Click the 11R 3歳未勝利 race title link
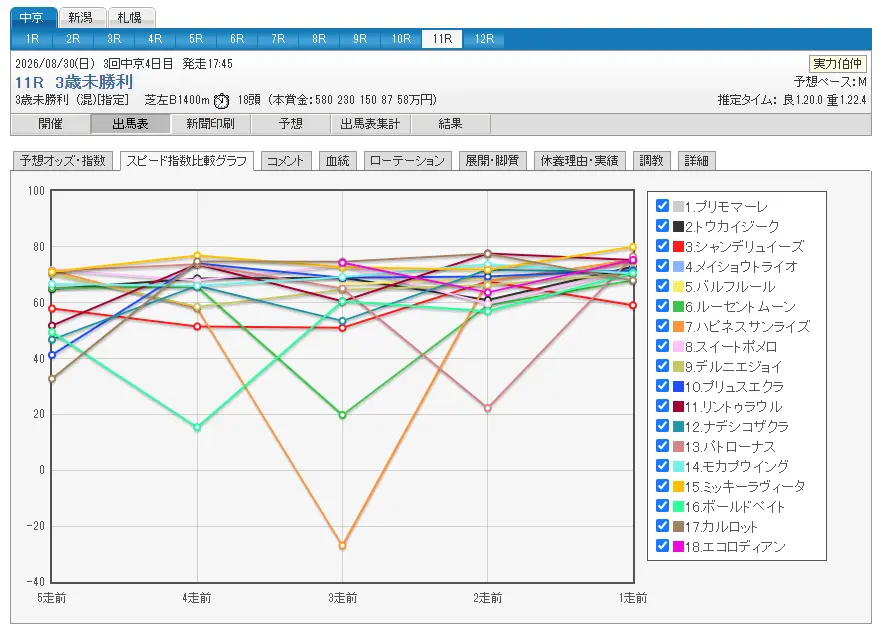This screenshot has height=631, width=882. coord(74,82)
